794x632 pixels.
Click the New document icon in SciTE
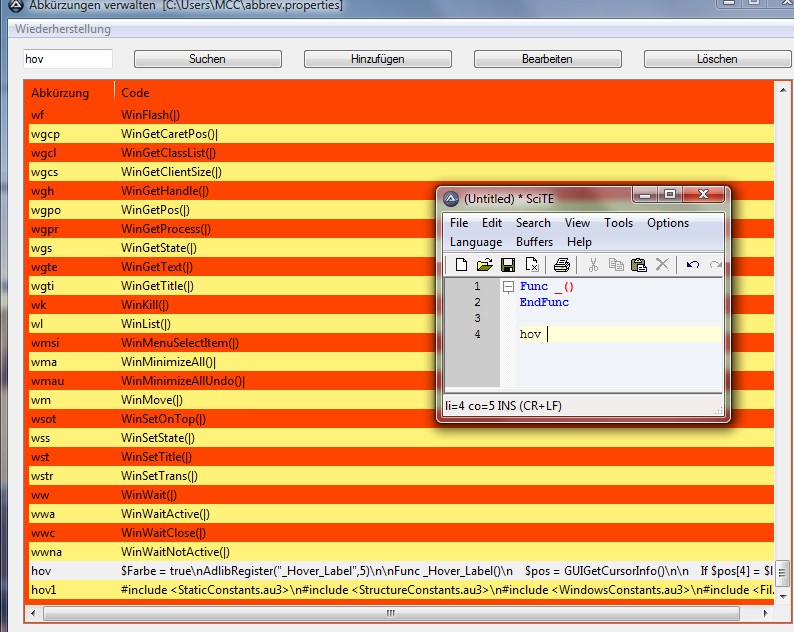(x=461, y=265)
